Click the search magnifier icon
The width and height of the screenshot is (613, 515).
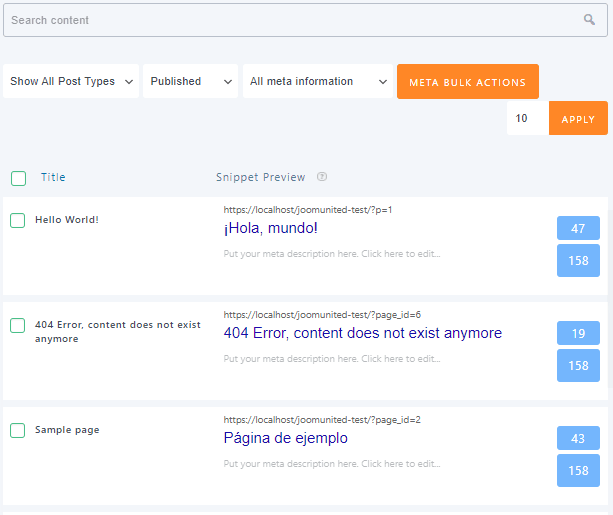pos(589,20)
